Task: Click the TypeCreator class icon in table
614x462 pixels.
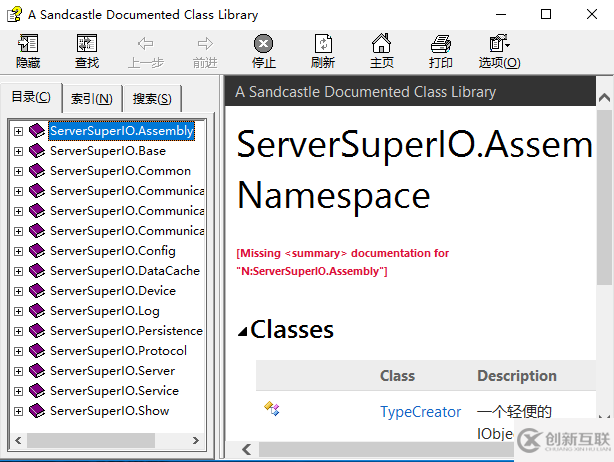Action: (x=272, y=408)
